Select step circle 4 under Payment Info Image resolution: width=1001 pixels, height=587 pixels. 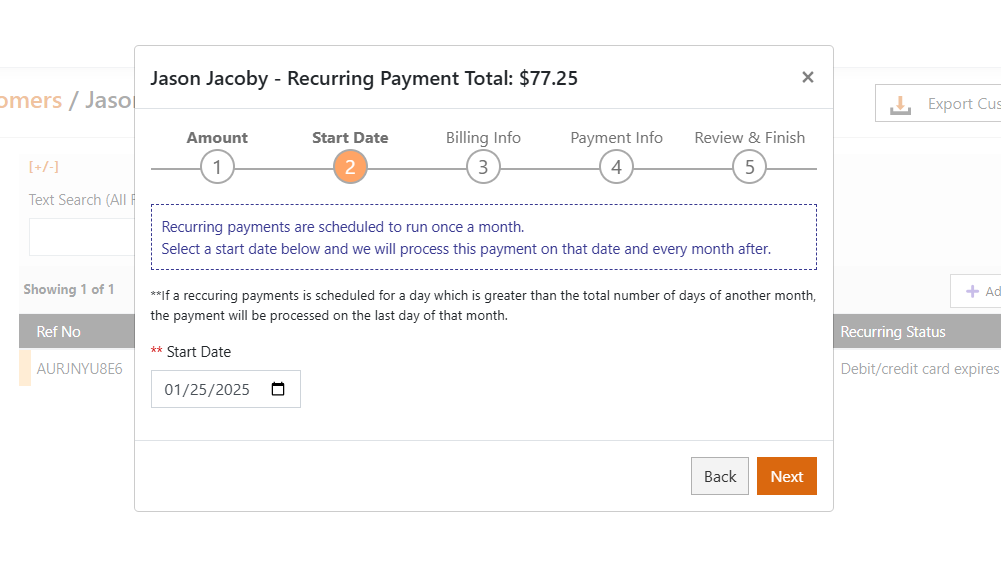616,166
